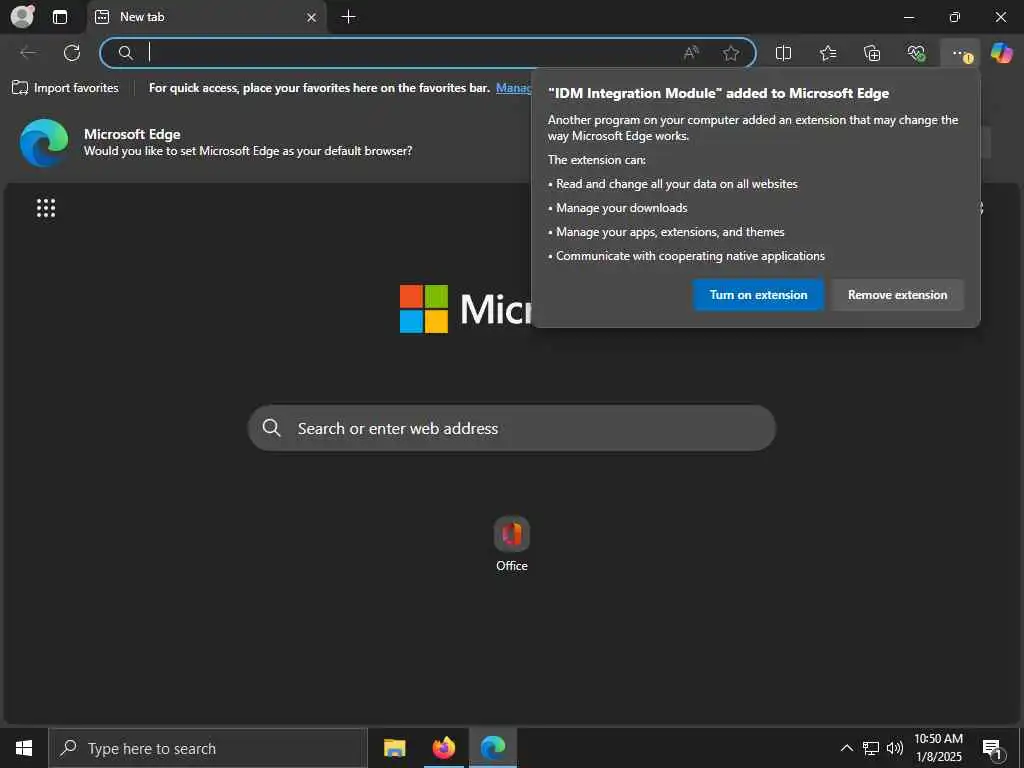Open File Explorer from taskbar
1024x768 pixels.
394,748
